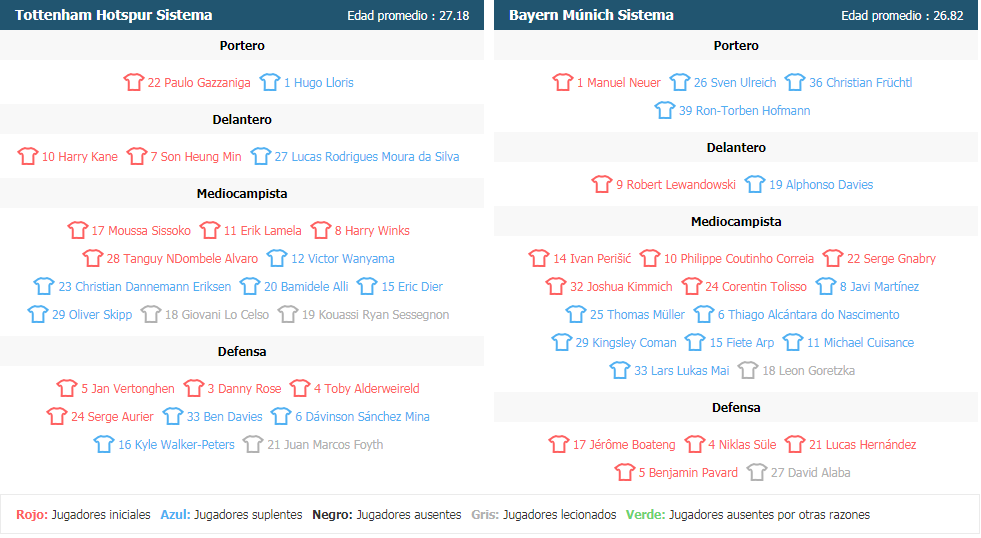Click the red shirt icon beside Jan Vertonghen
This screenshot has height=538, width=981.
(67, 388)
